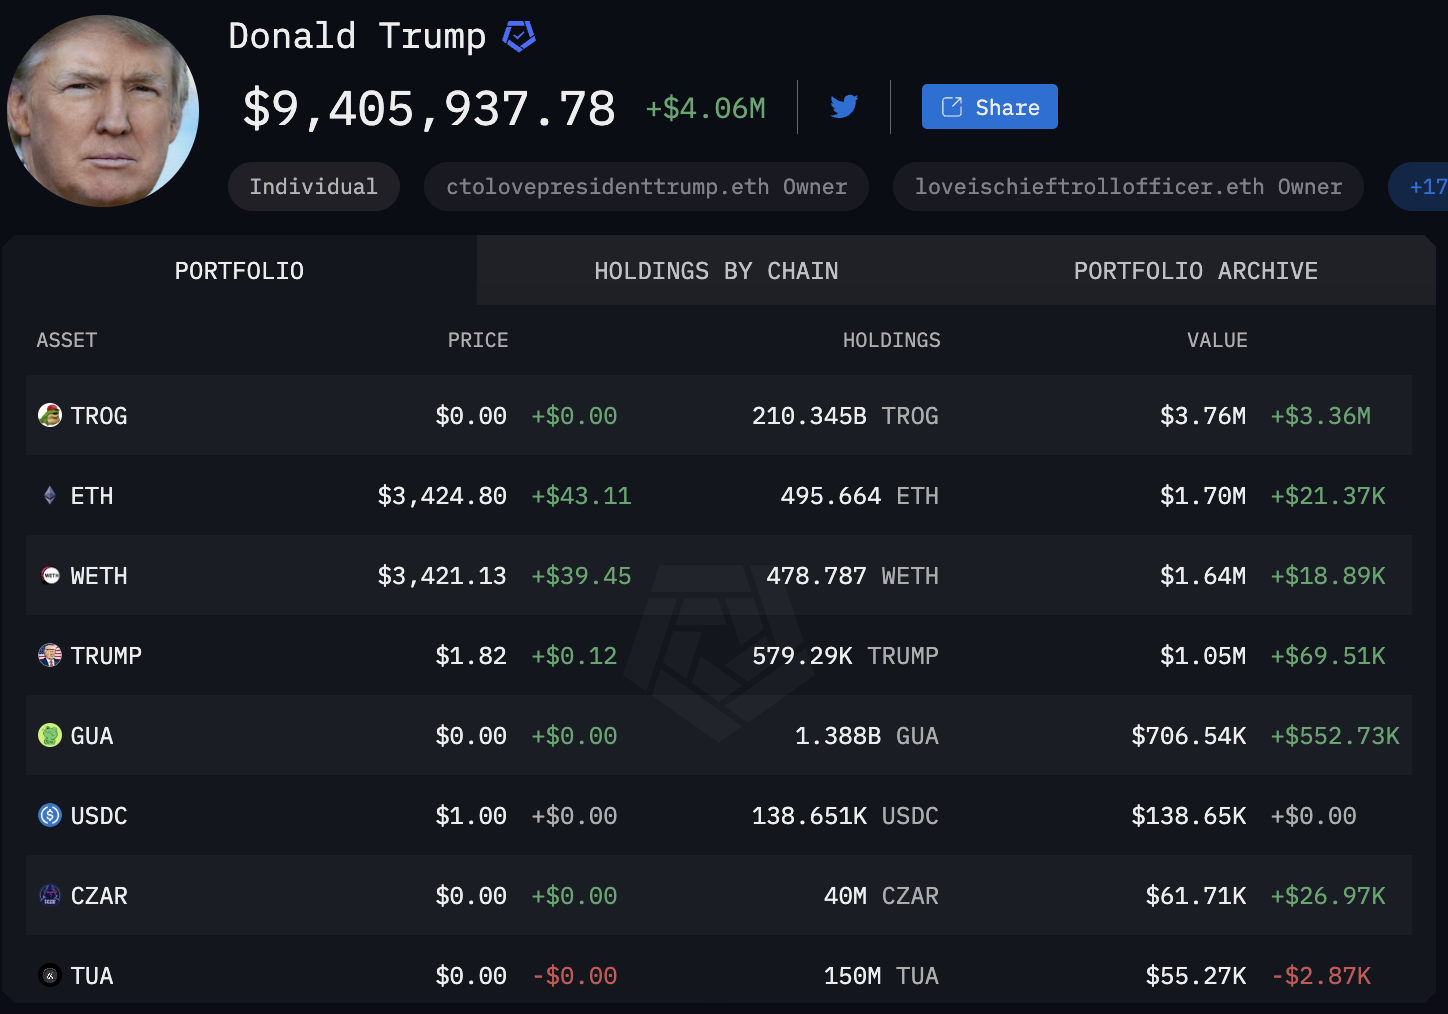Click the $706.54K GUA value

point(1189,736)
